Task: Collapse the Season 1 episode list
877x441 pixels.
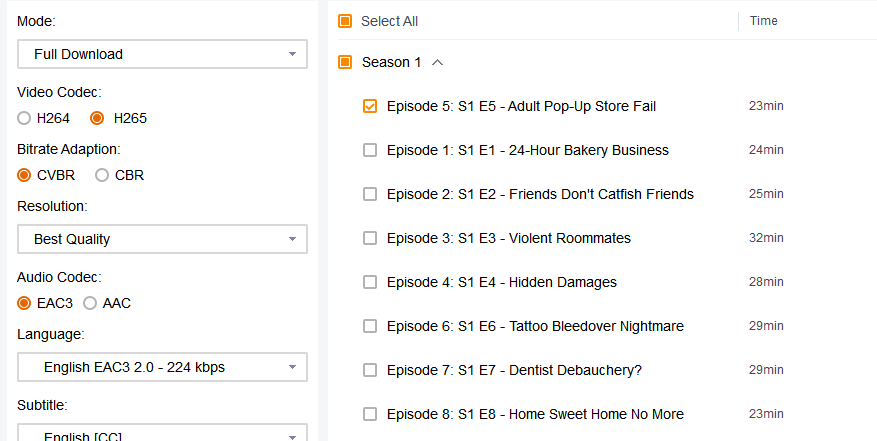Action: (437, 62)
